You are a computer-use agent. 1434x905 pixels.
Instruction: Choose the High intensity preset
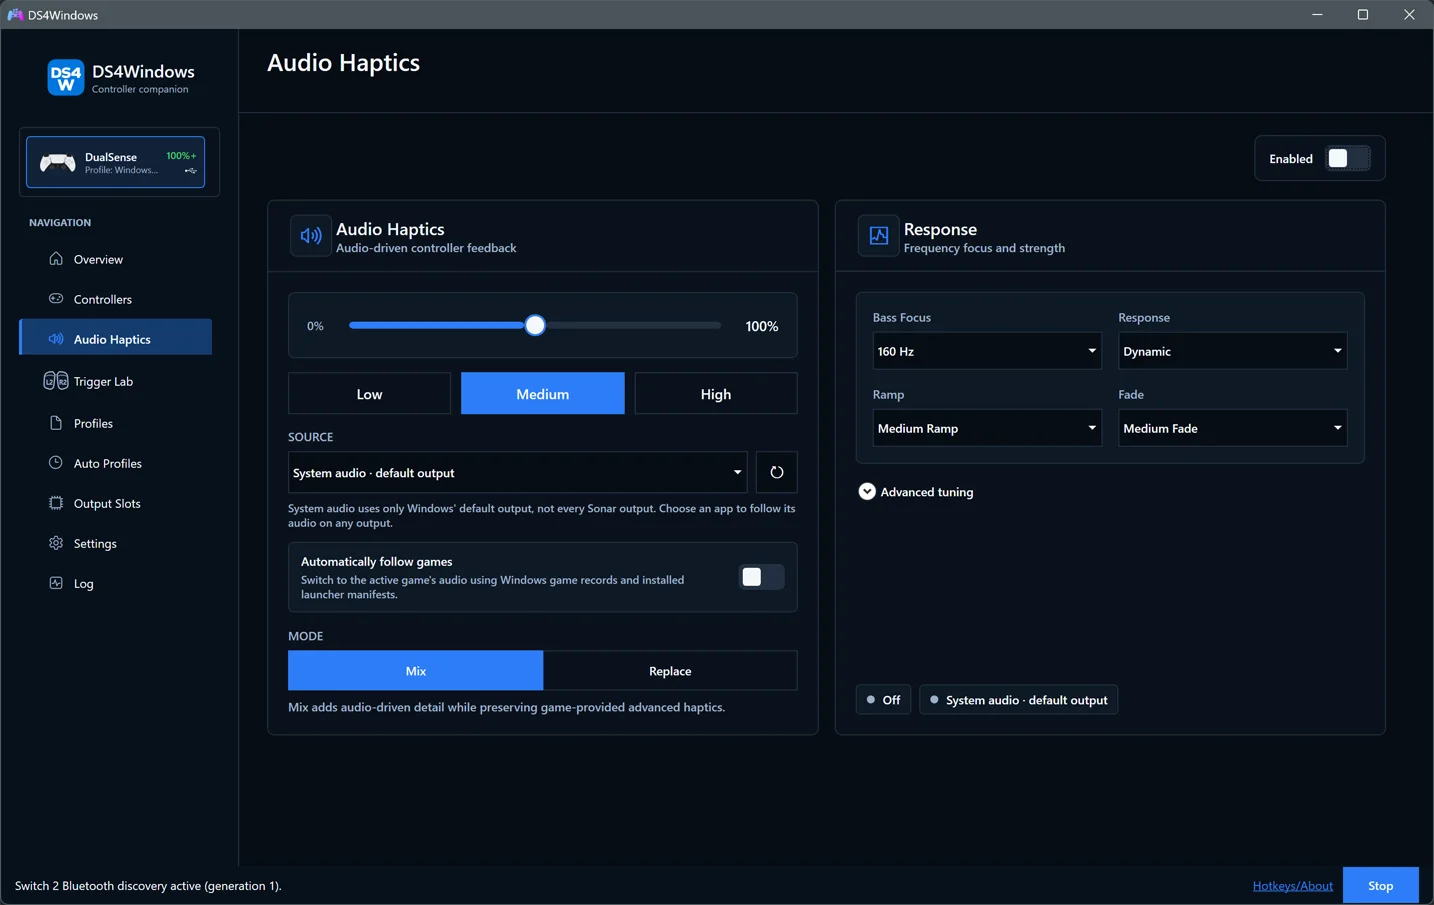coord(716,394)
